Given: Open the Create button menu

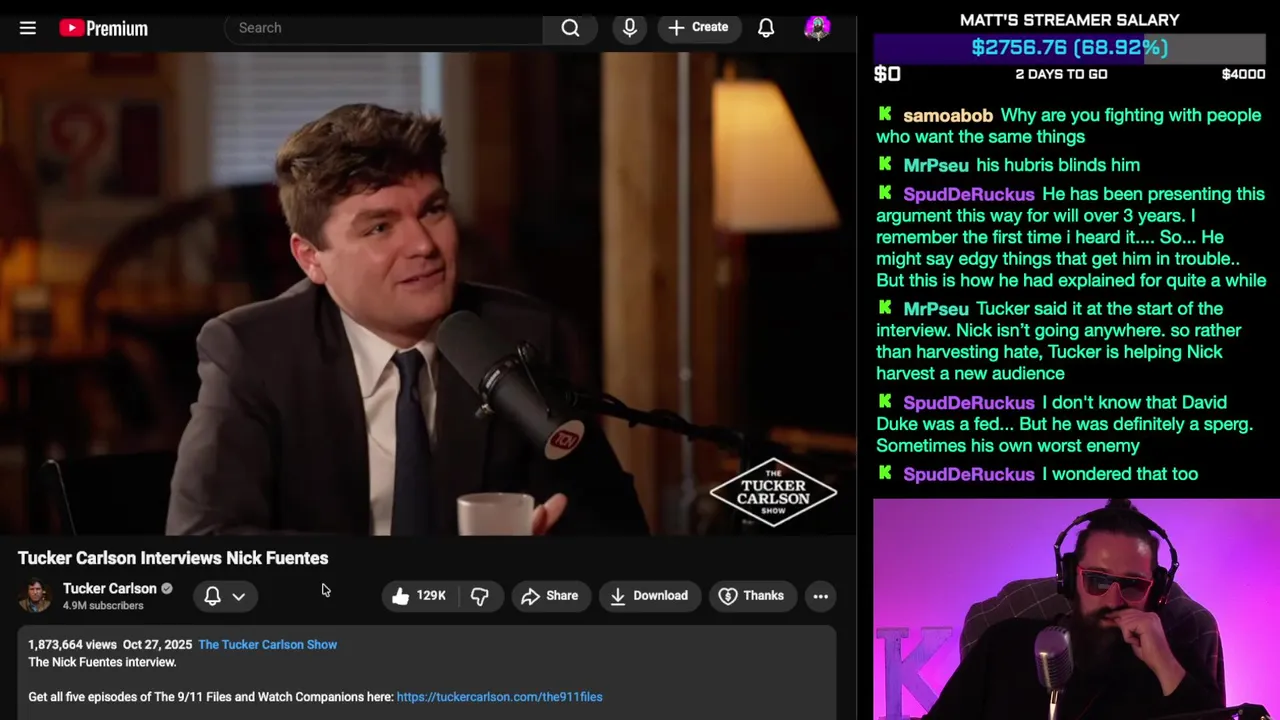Looking at the screenshot, I should pos(698,27).
